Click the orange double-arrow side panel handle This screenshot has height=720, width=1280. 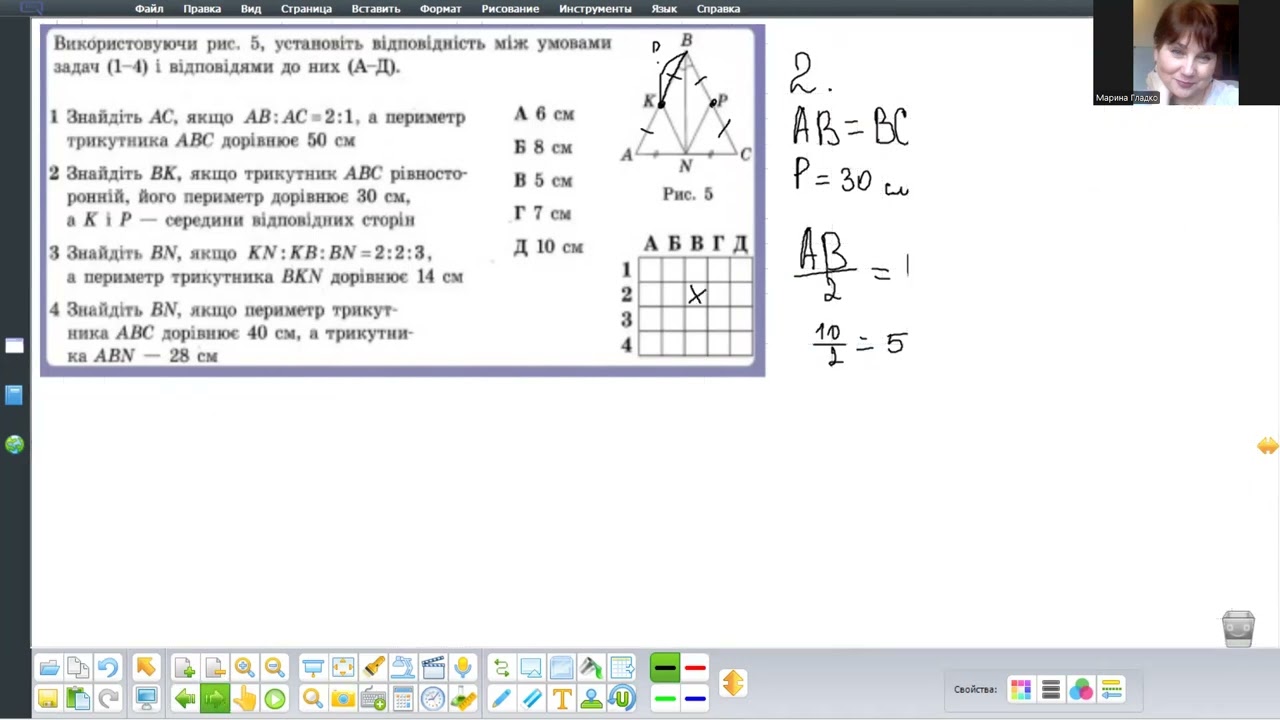click(1268, 446)
